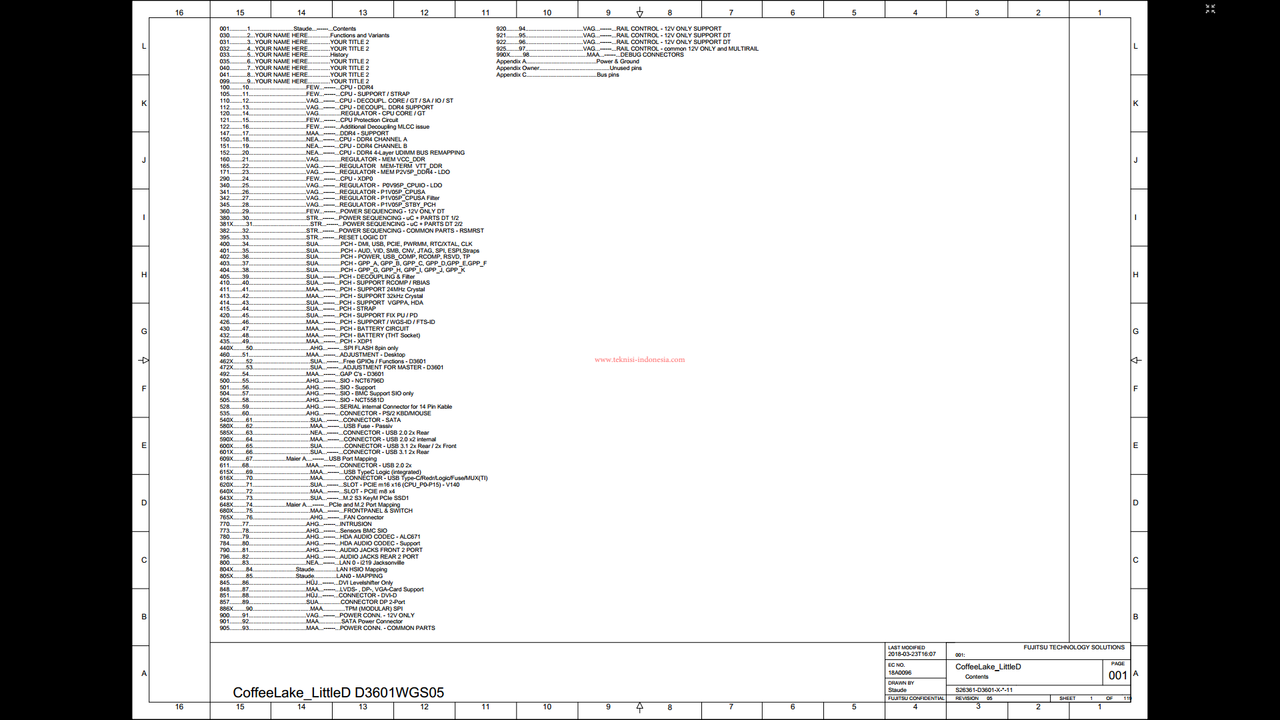Click the exit fullscreen icon at top right
This screenshot has width=1280, height=720.
click(x=1211, y=8)
